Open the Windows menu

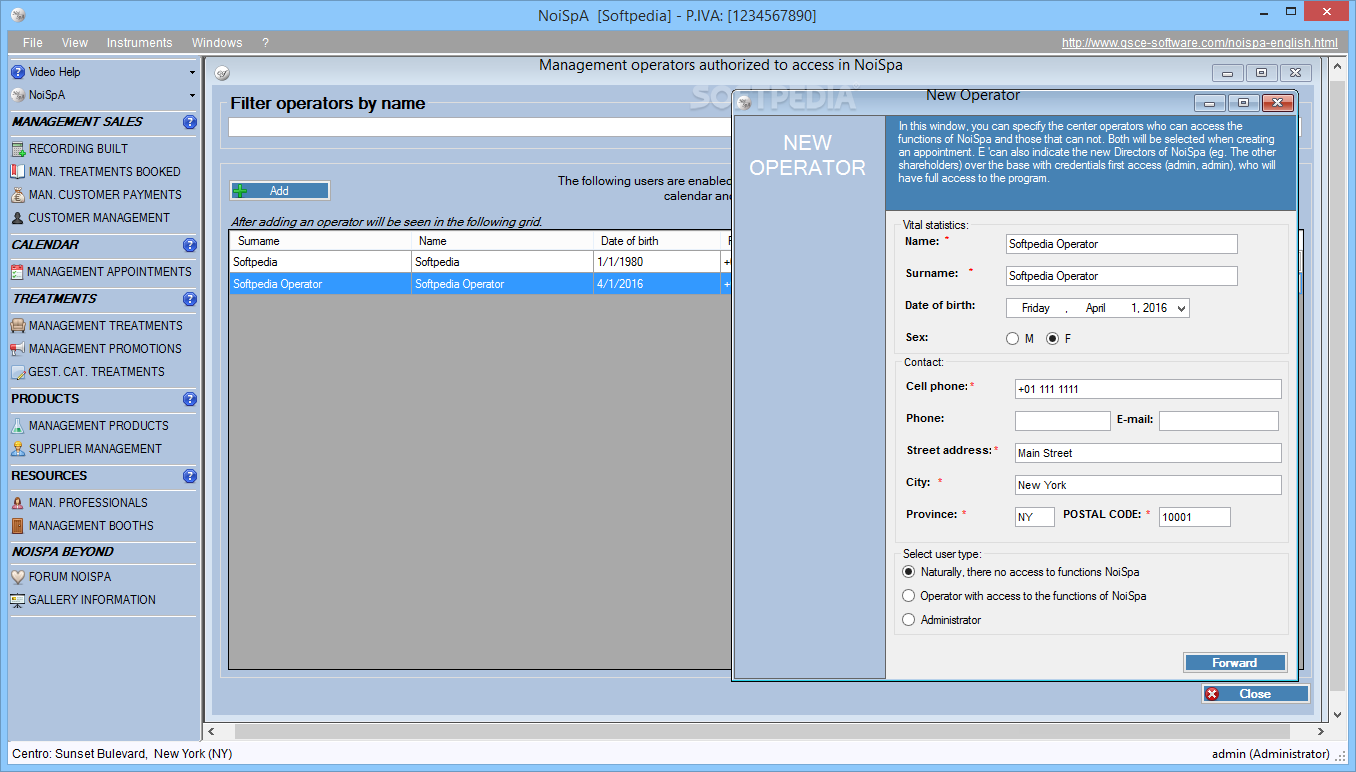click(x=217, y=43)
